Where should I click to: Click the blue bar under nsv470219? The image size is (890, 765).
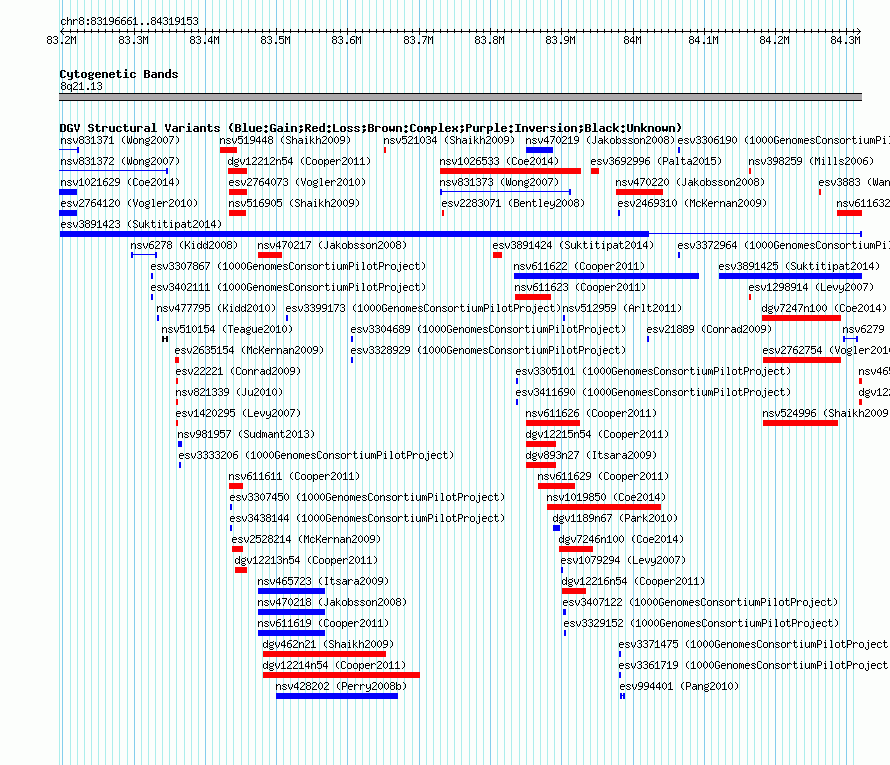539,150
